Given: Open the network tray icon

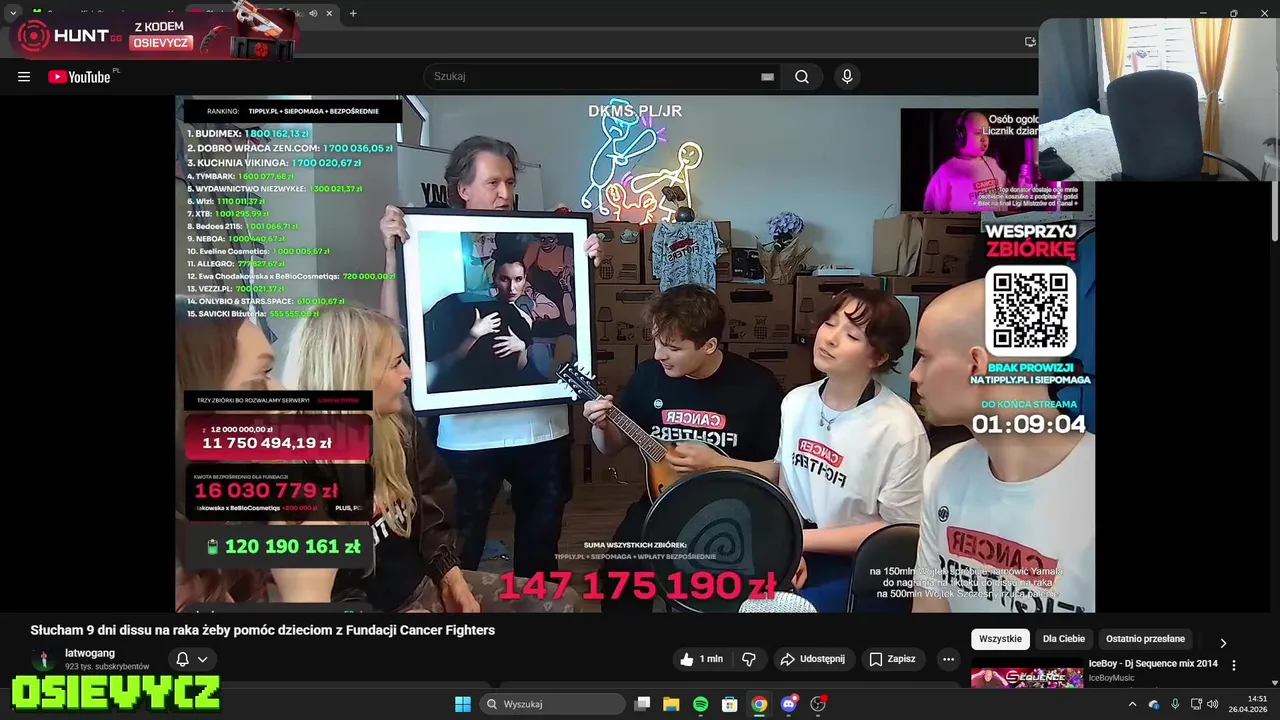Looking at the screenshot, I should point(1196,704).
